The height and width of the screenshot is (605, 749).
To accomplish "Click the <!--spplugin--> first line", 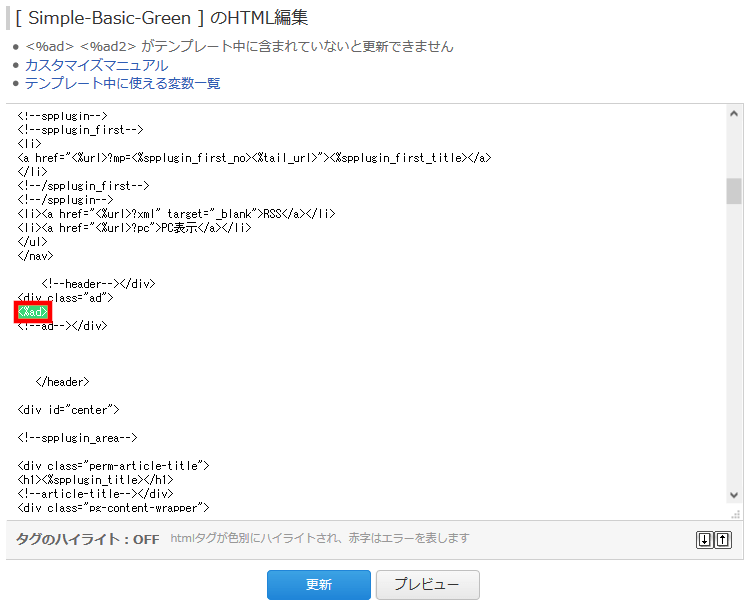I will (63, 116).
